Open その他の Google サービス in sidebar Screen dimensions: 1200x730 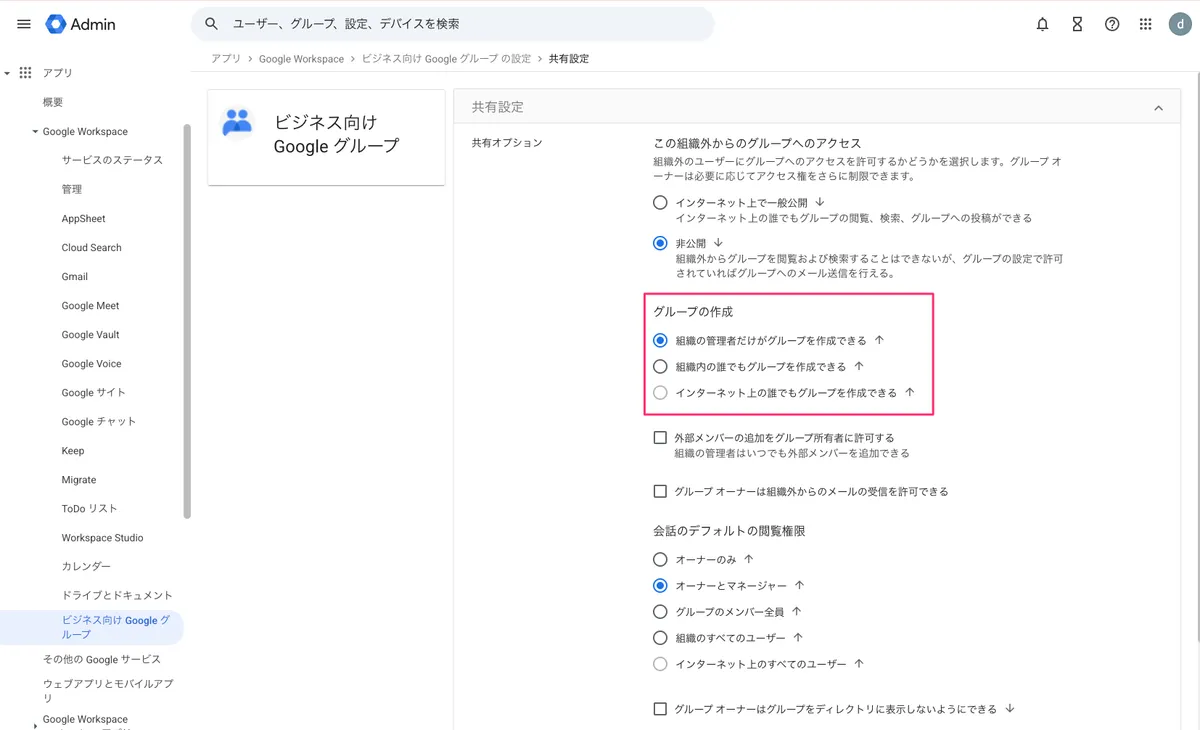point(102,659)
